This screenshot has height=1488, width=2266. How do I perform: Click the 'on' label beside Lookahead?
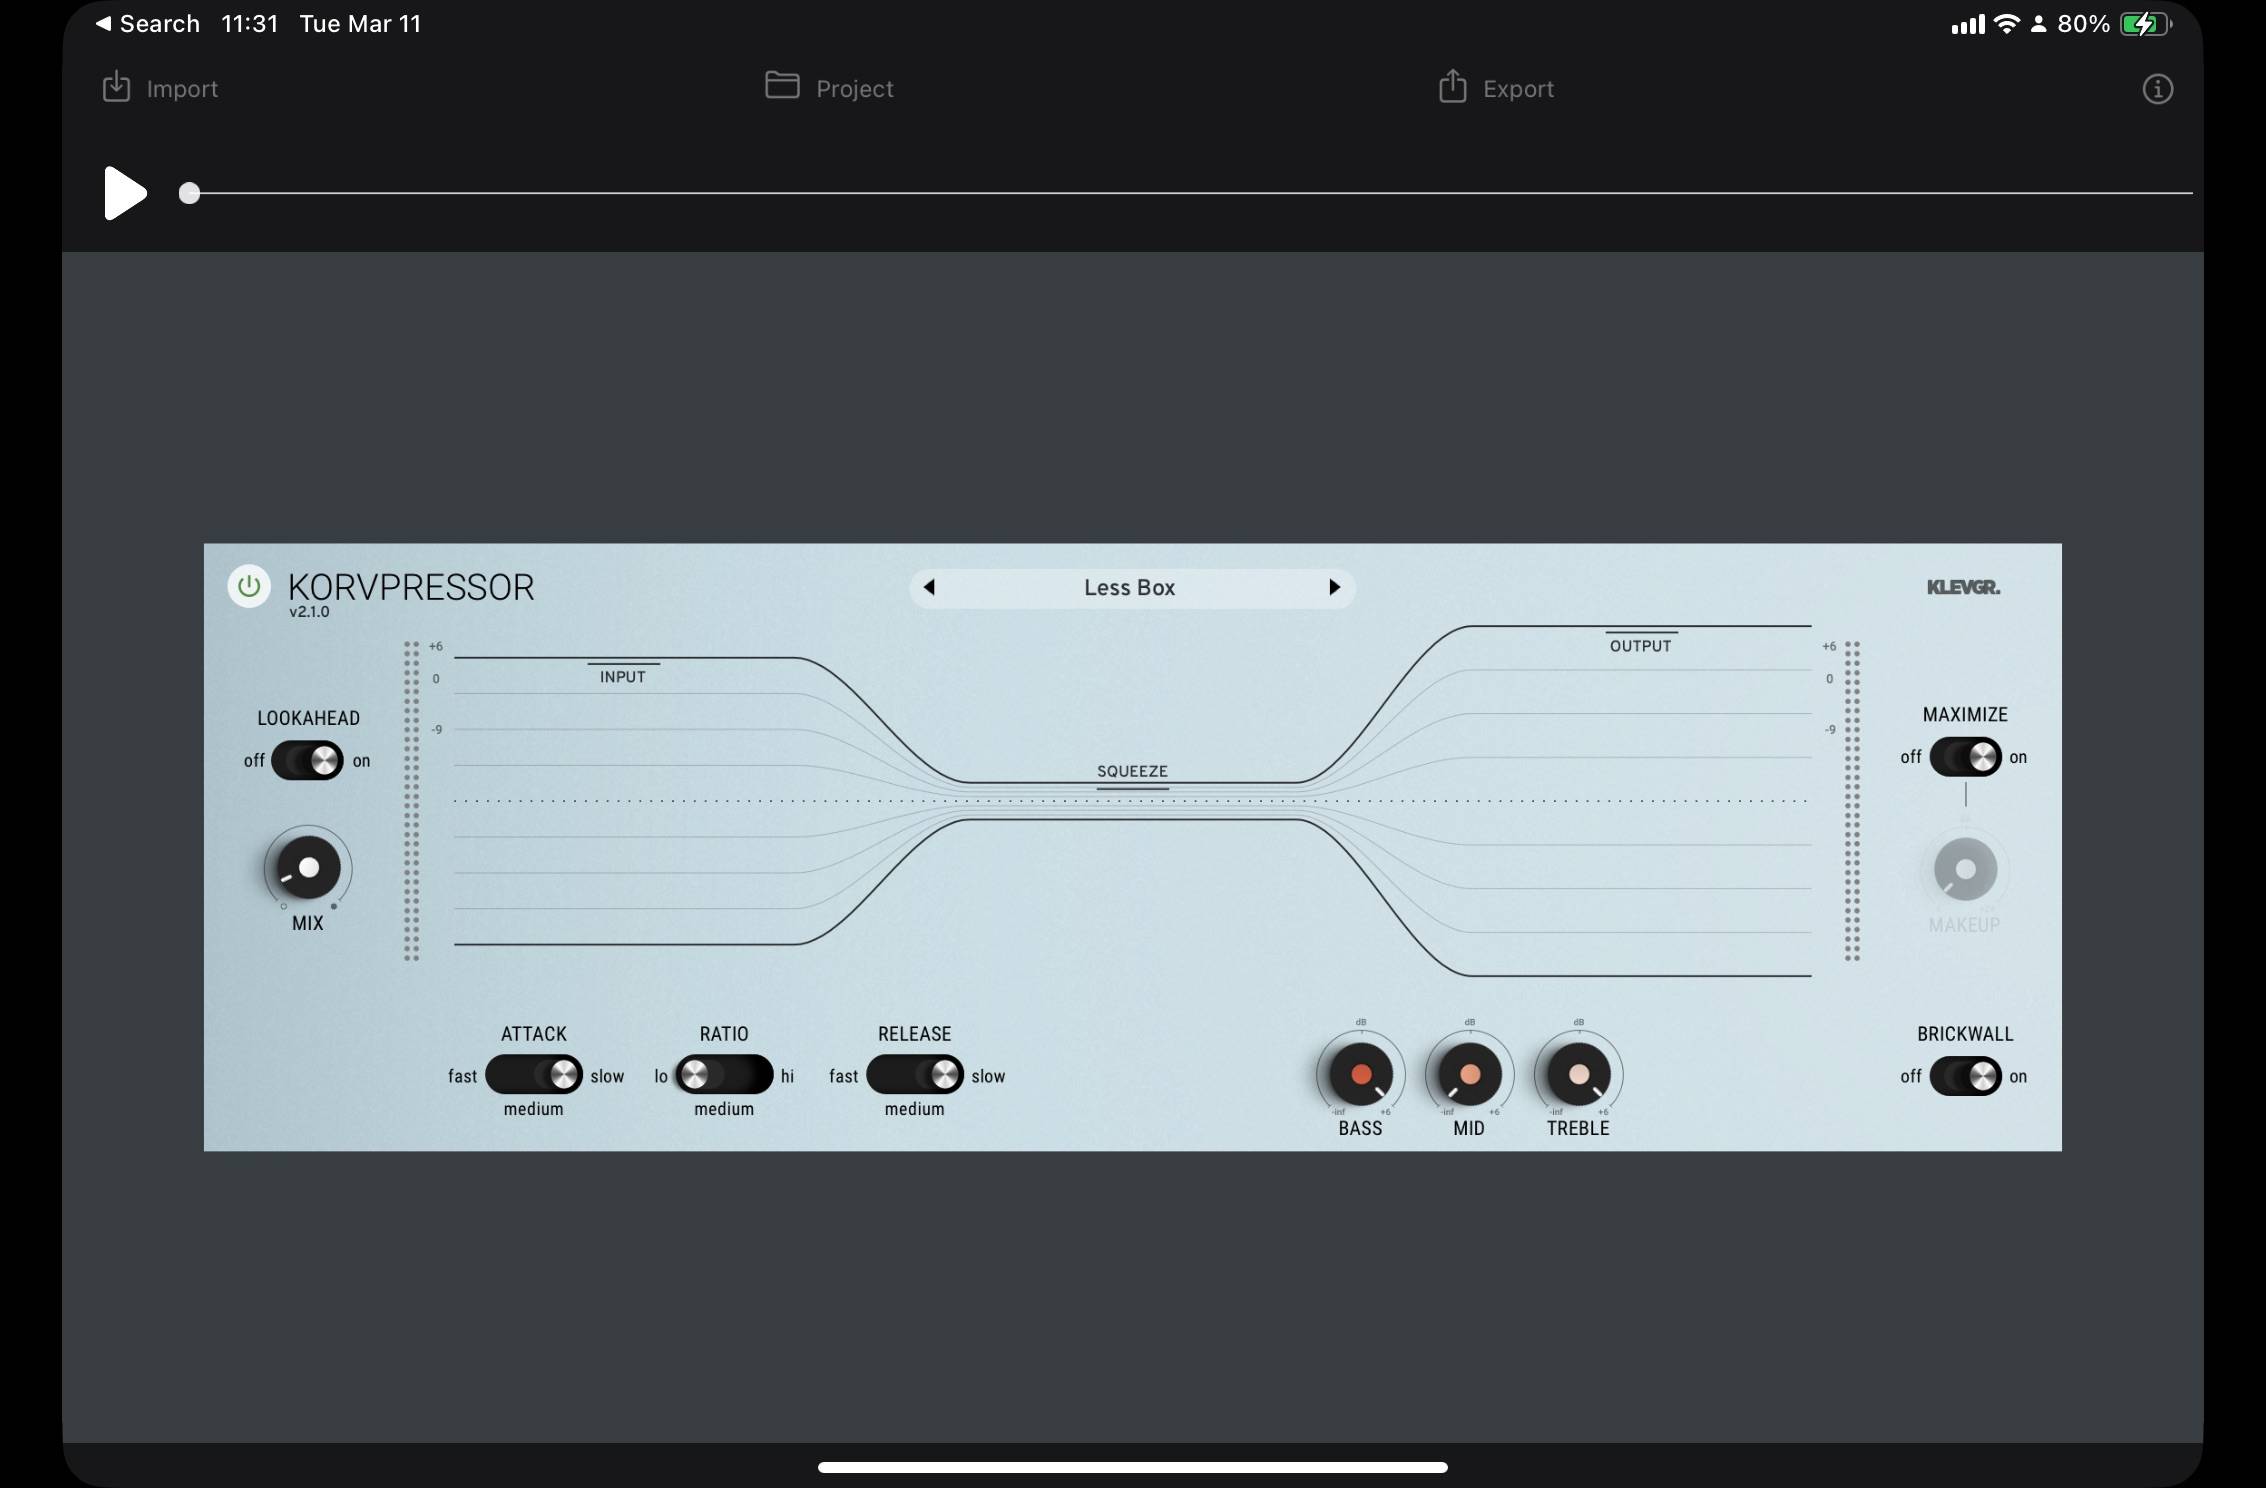click(361, 761)
